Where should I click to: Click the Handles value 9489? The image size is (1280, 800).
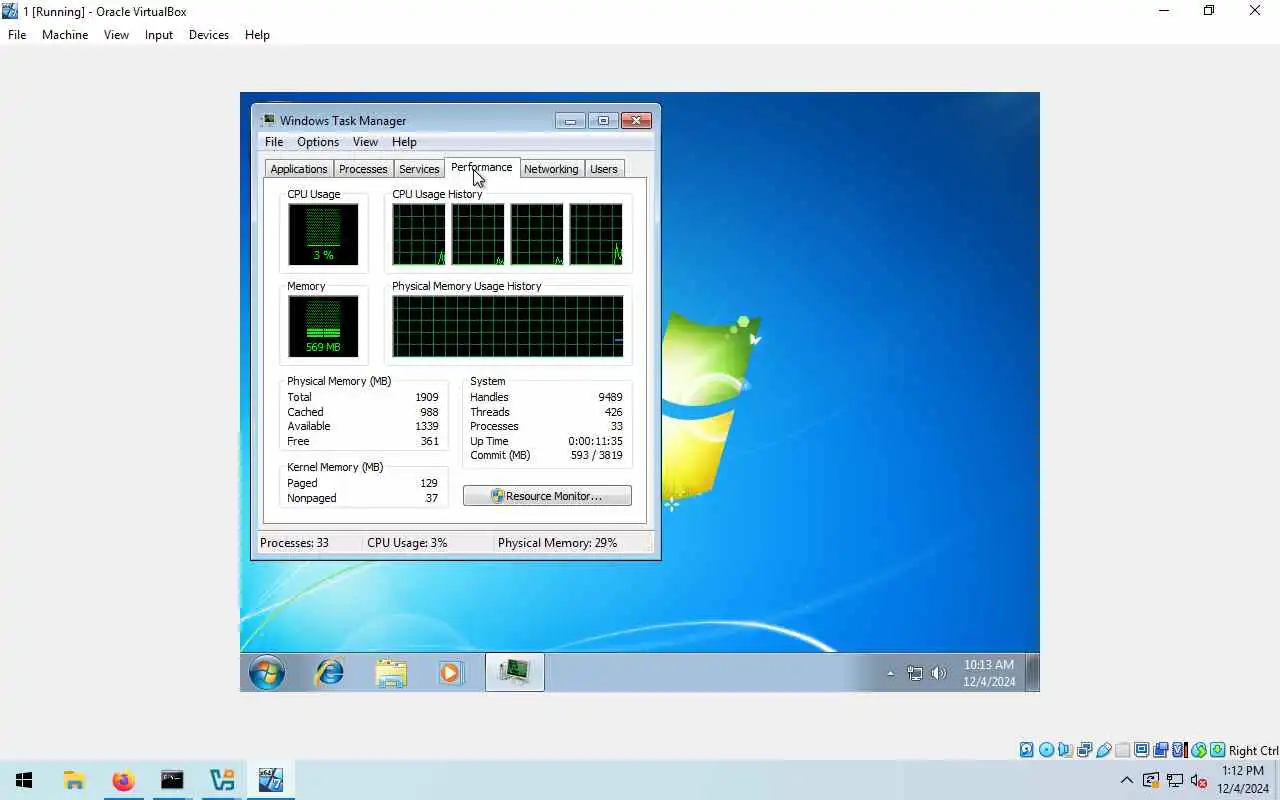coord(610,397)
